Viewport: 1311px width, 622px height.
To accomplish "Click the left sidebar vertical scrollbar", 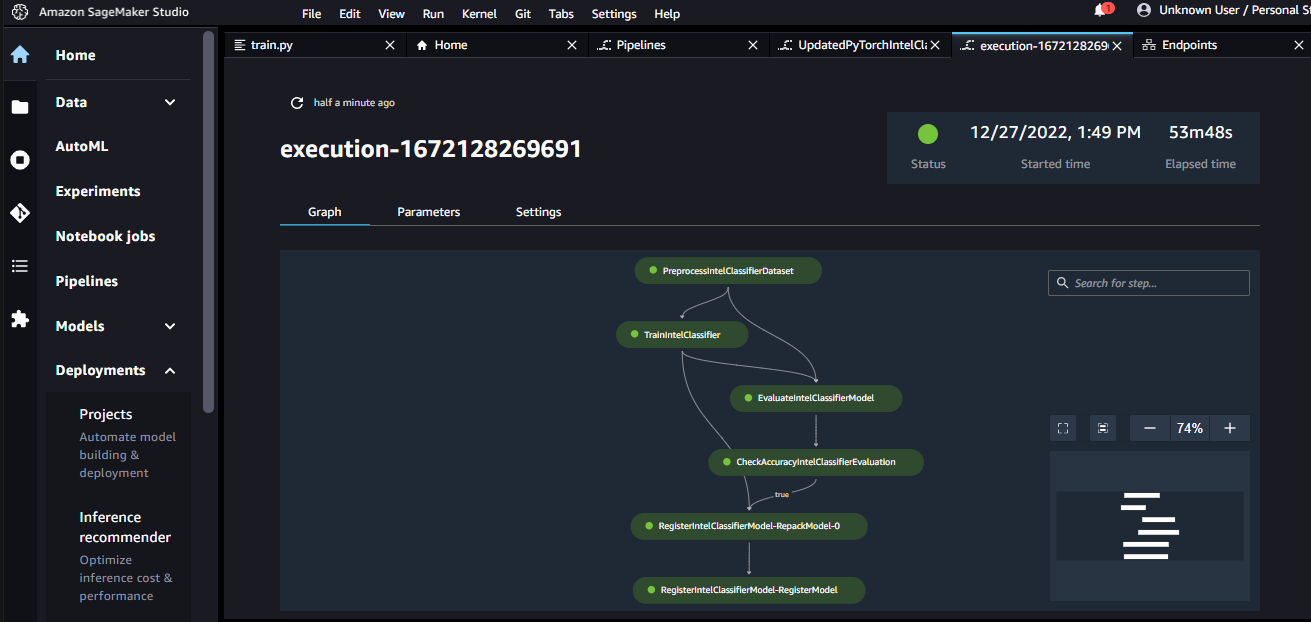I will coord(208,222).
